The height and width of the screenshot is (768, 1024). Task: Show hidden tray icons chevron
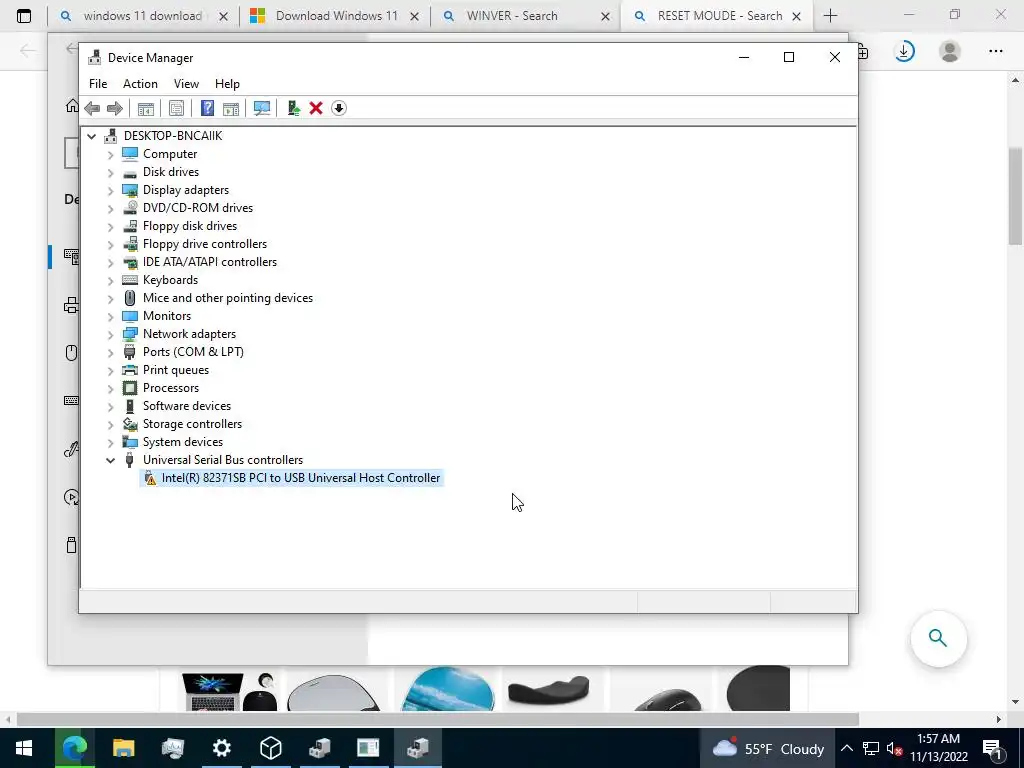[846, 748]
